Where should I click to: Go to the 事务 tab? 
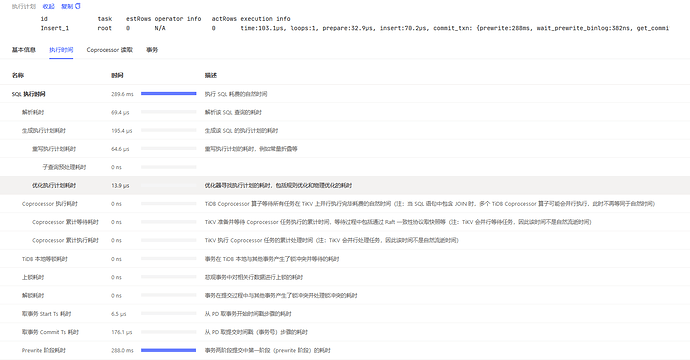pos(152,50)
